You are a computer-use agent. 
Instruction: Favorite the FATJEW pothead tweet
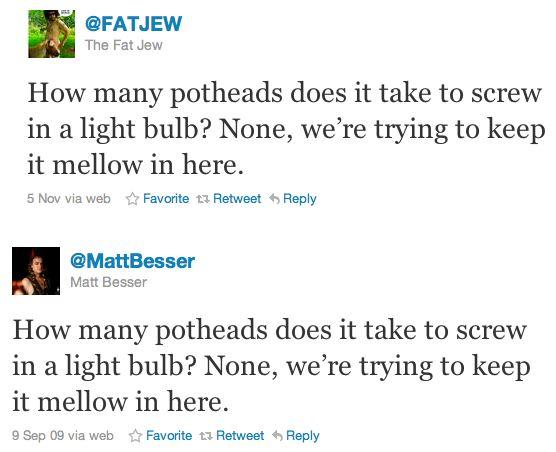point(158,199)
